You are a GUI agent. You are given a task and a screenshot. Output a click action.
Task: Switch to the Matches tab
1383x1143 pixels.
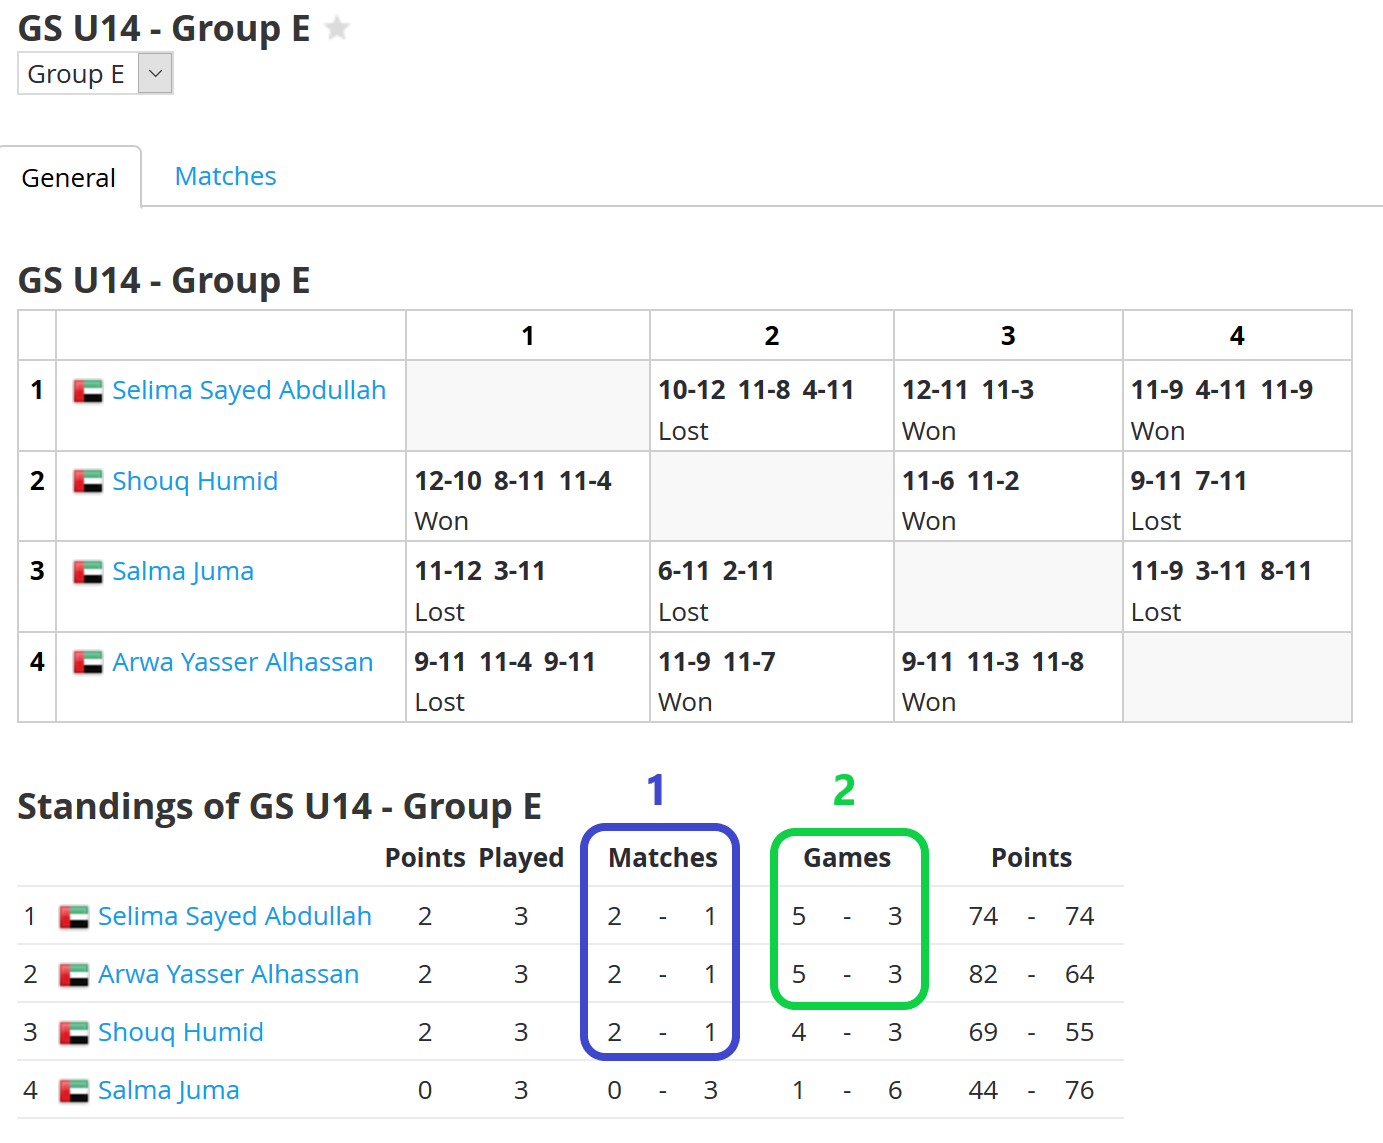(x=225, y=176)
